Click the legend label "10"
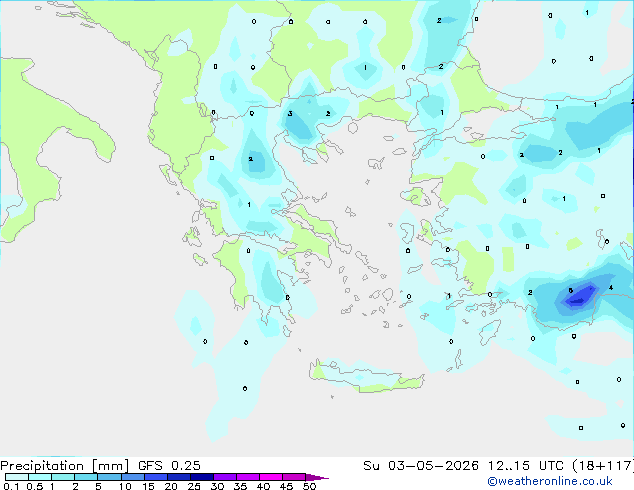The image size is (634, 490). tap(125, 486)
